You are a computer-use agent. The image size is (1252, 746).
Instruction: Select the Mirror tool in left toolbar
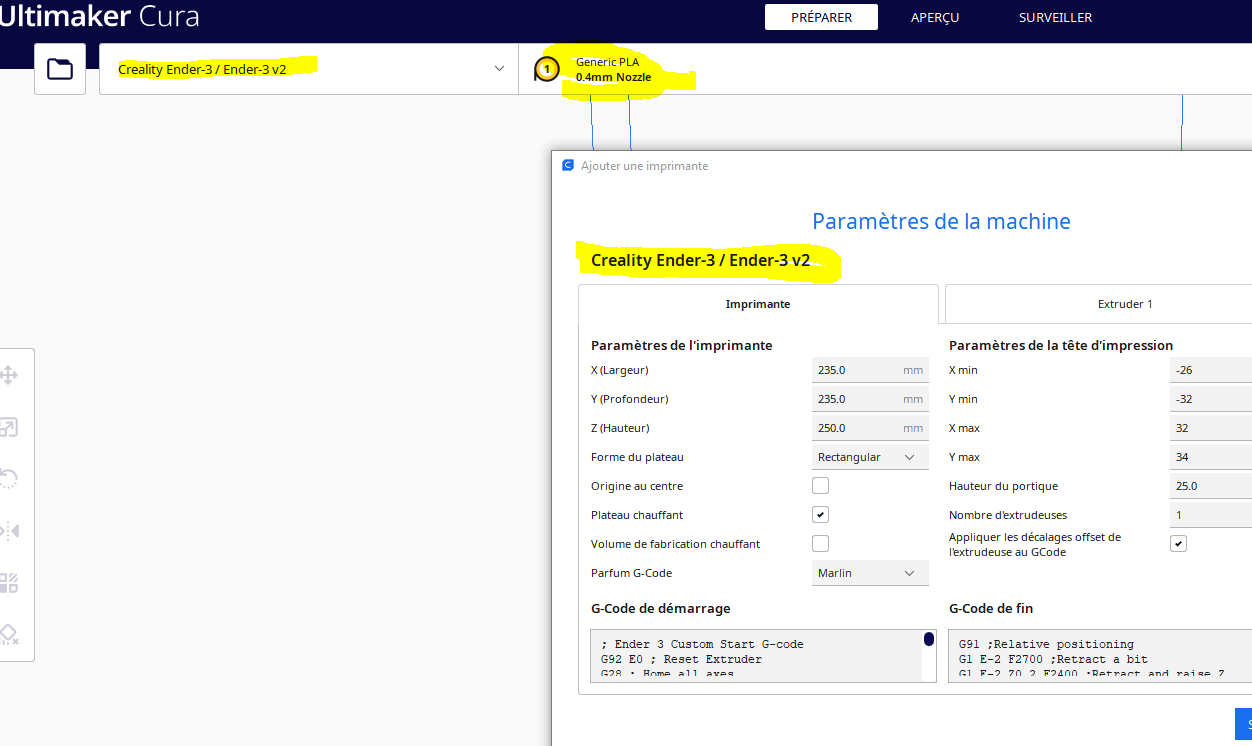coord(9,531)
